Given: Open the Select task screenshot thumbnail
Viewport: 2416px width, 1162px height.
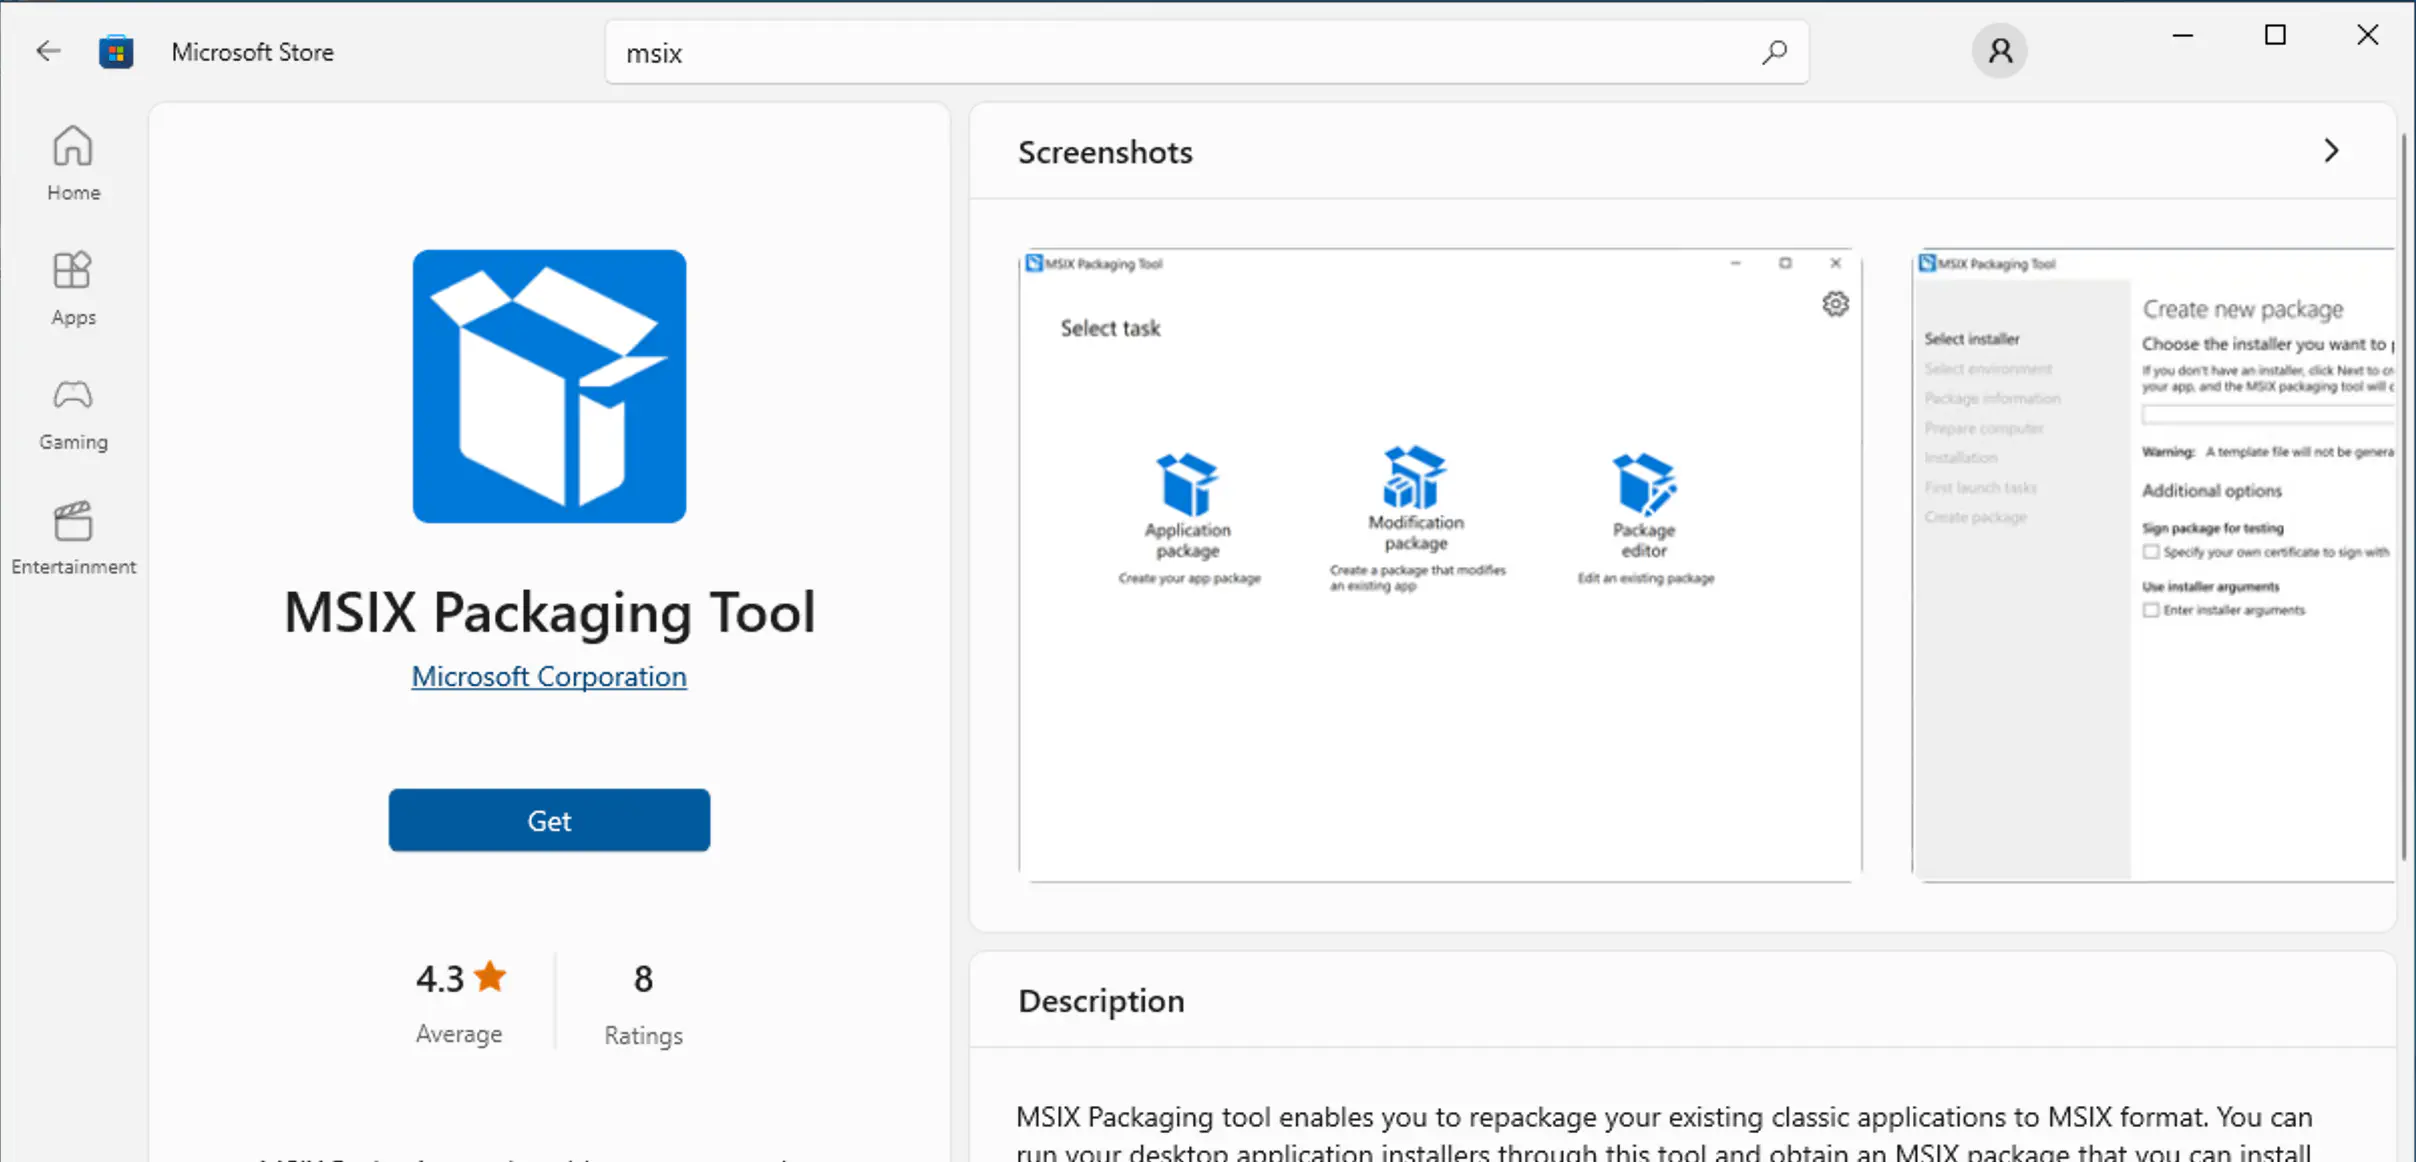Looking at the screenshot, I should 1437,563.
